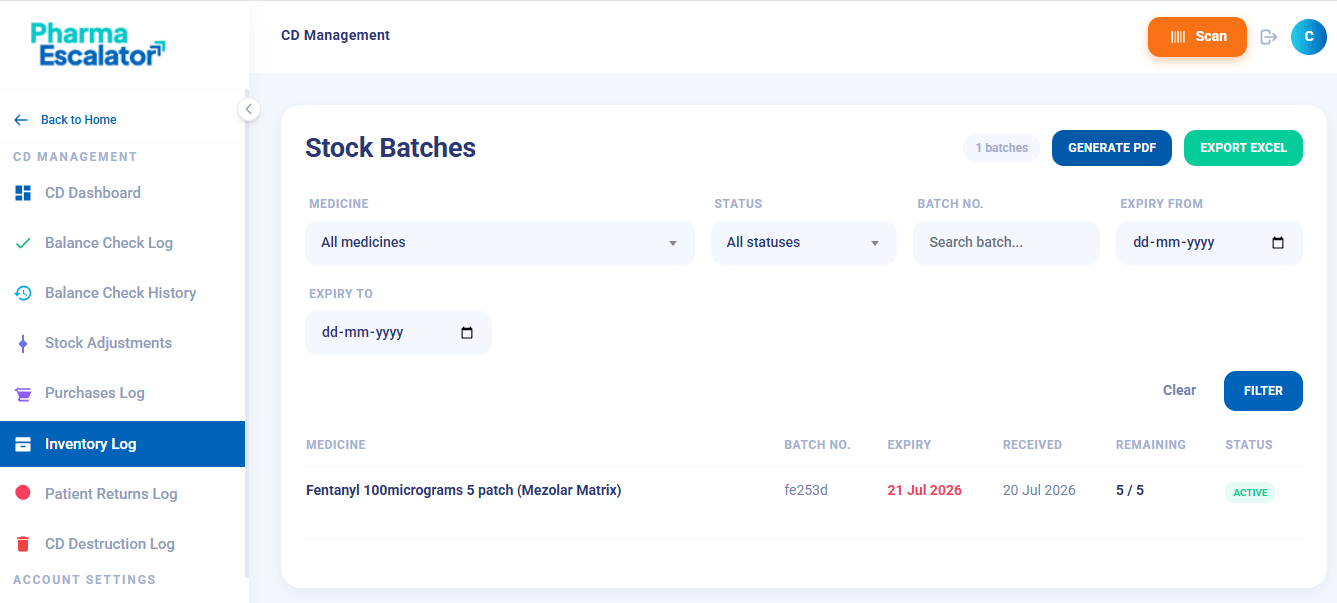The image size is (1337, 603).
Task: Collapse the sidebar with the chevron handle
Action: [249, 109]
